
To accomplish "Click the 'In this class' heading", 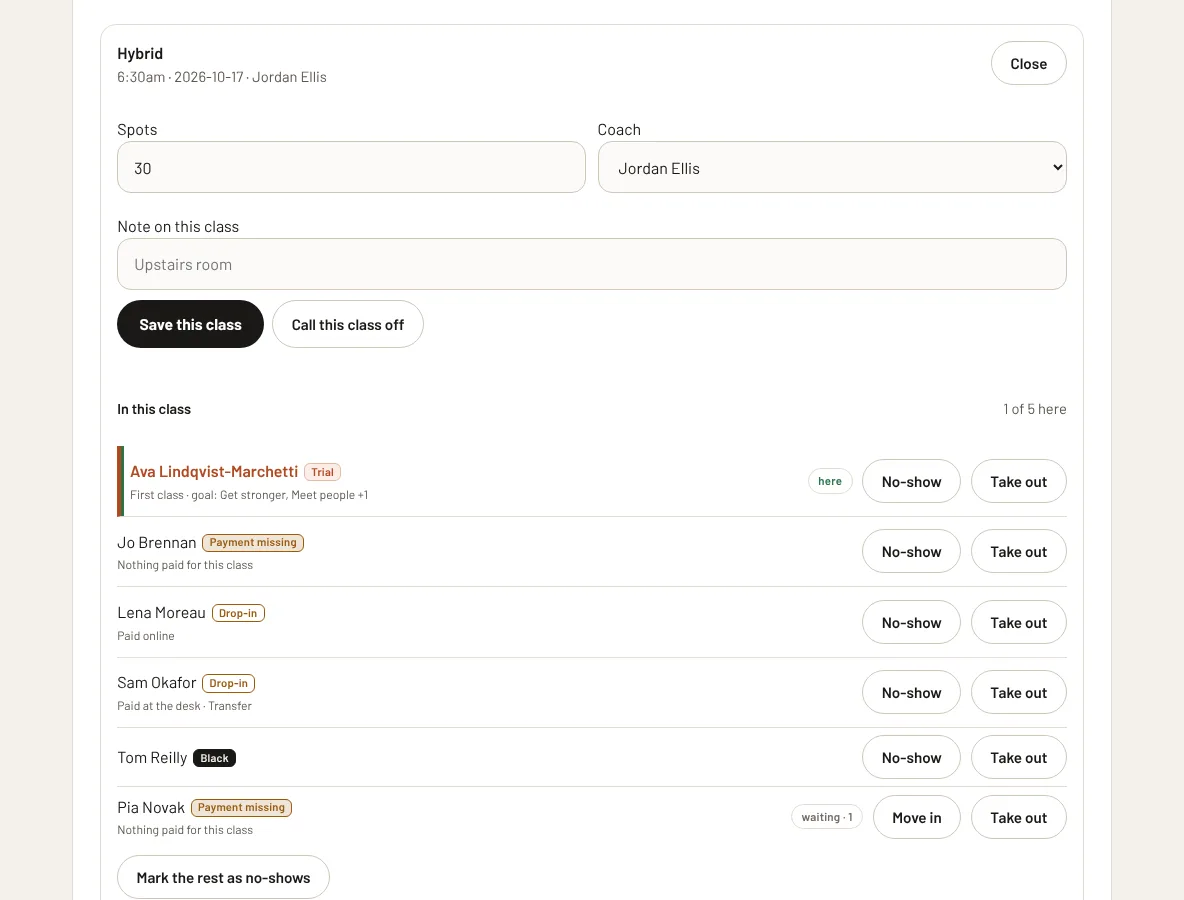I will [154, 409].
